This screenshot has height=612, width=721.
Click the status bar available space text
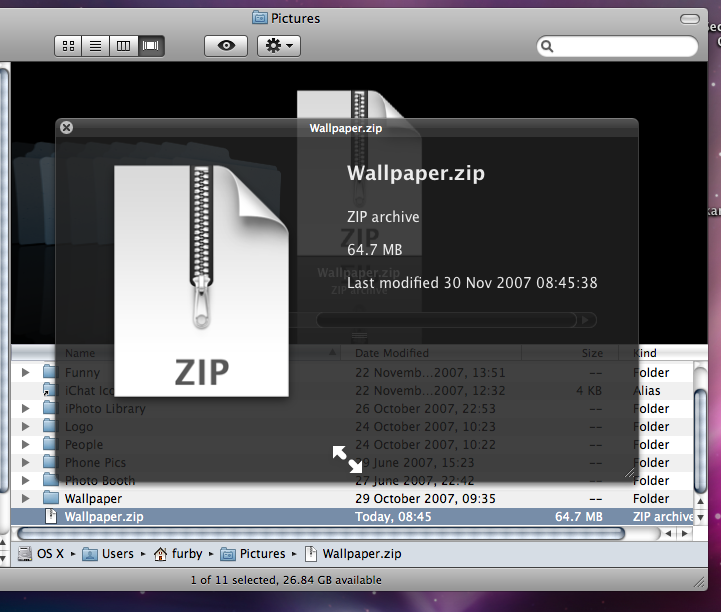click(x=332, y=580)
